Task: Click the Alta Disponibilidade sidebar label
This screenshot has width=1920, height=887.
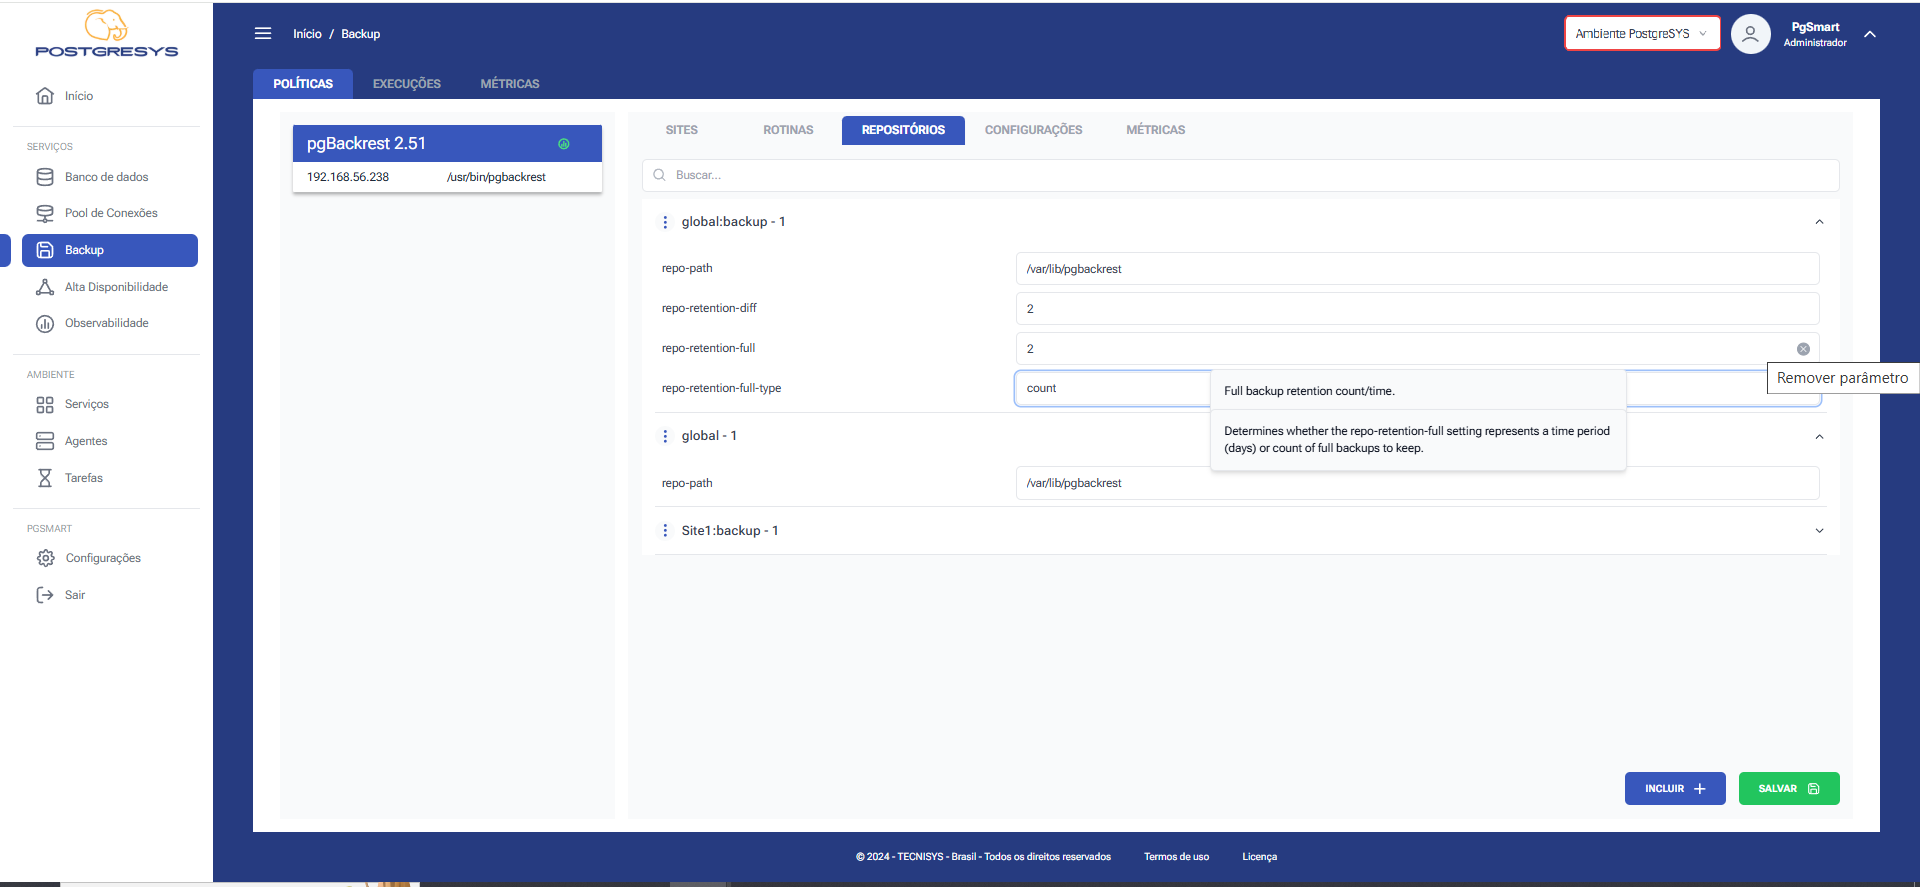Action: point(116,287)
